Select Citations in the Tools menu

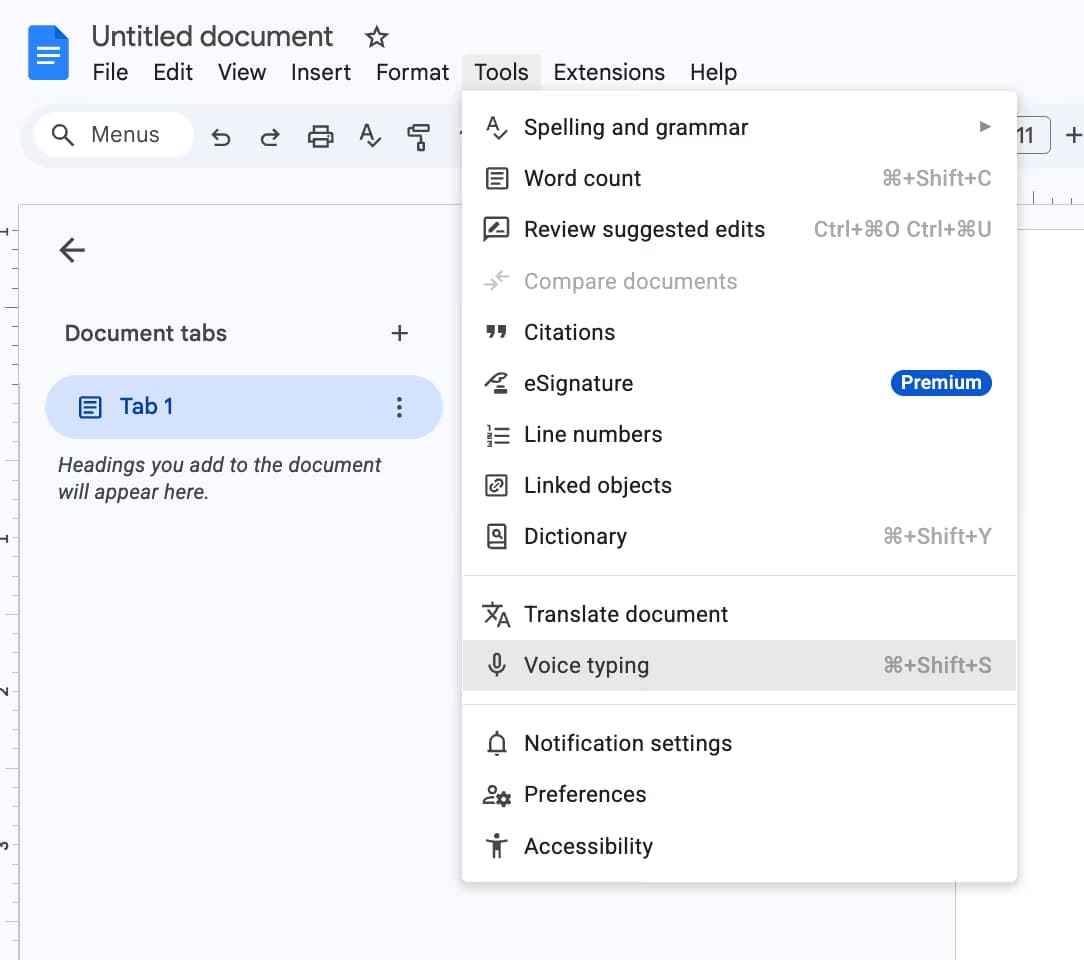739,332
